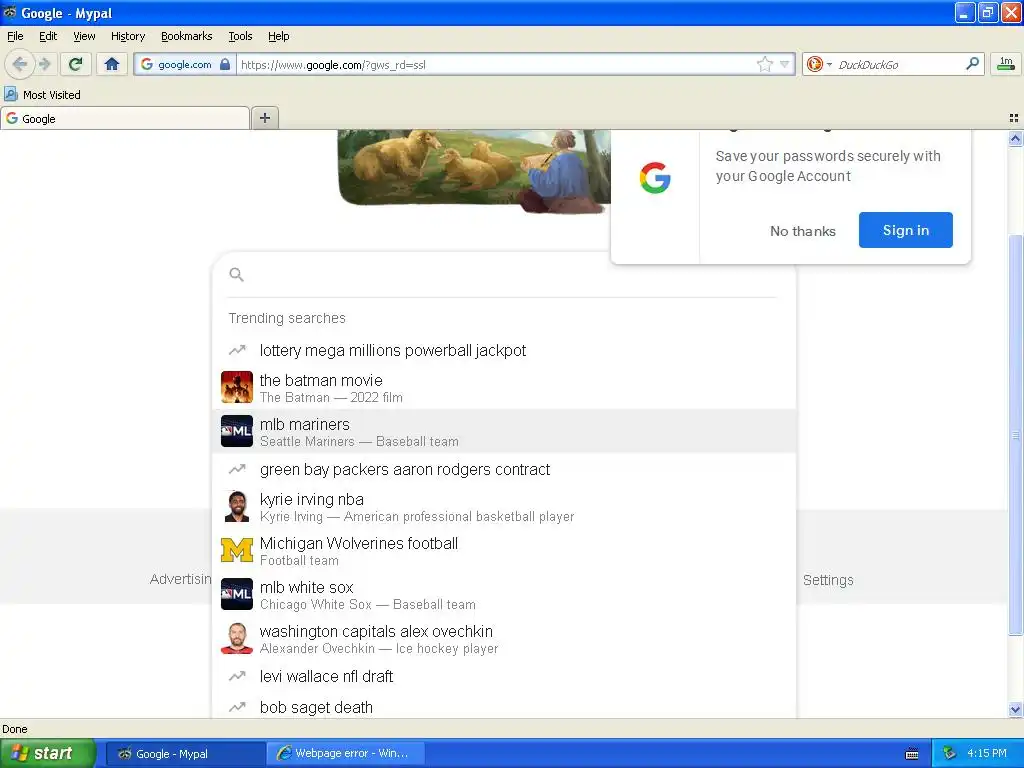Screen dimensions: 1024x768
Task: Open the Edit menu
Action: tap(48, 36)
